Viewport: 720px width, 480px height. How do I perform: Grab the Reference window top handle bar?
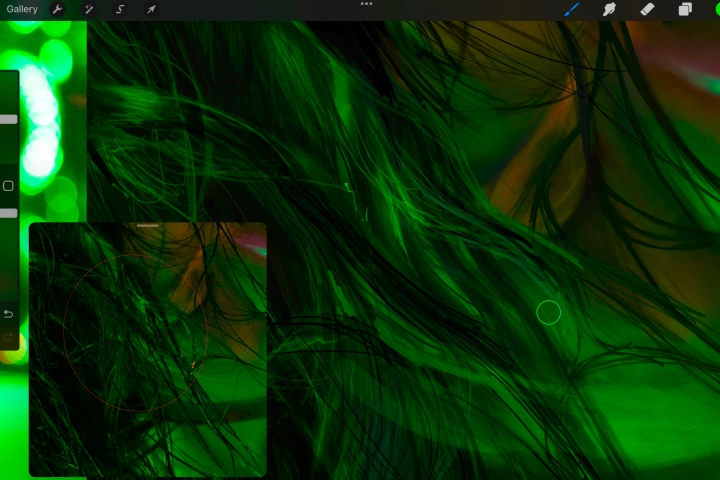coord(147,226)
